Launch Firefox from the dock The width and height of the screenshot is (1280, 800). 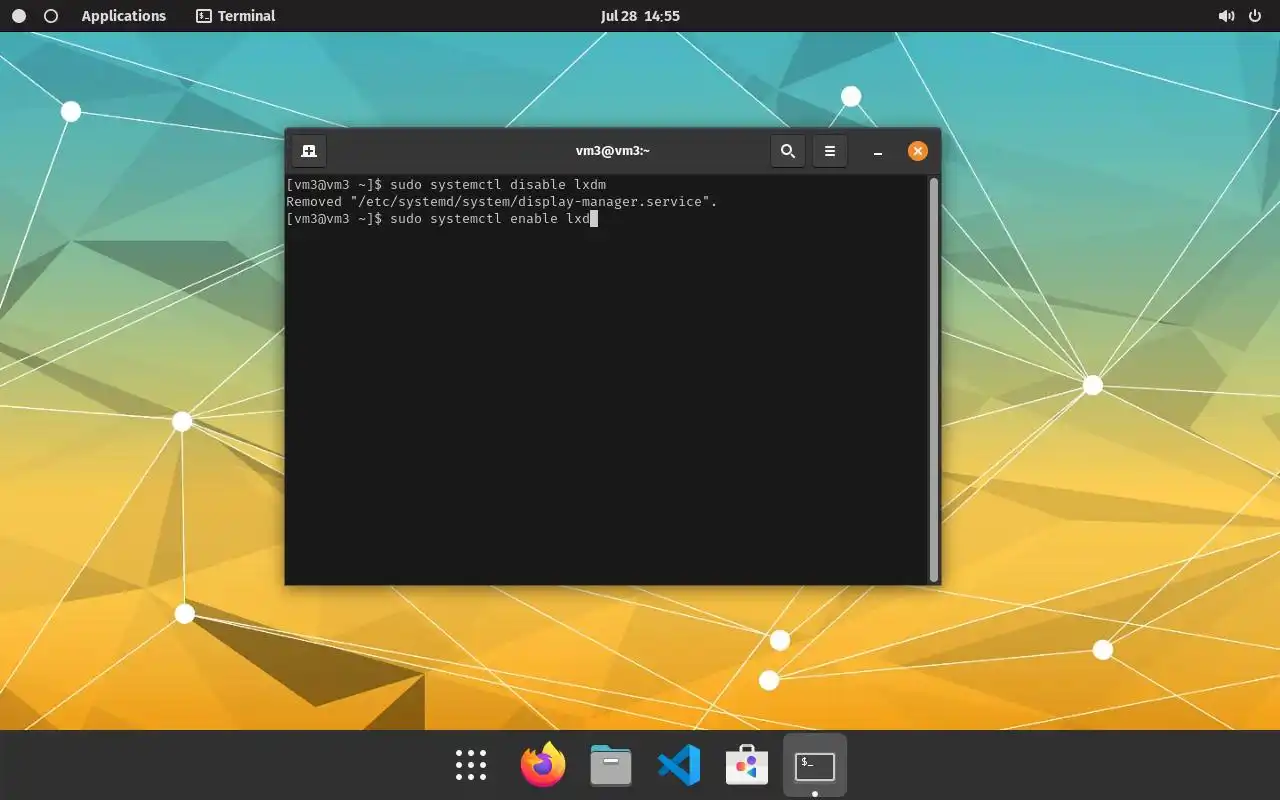(x=543, y=765)
